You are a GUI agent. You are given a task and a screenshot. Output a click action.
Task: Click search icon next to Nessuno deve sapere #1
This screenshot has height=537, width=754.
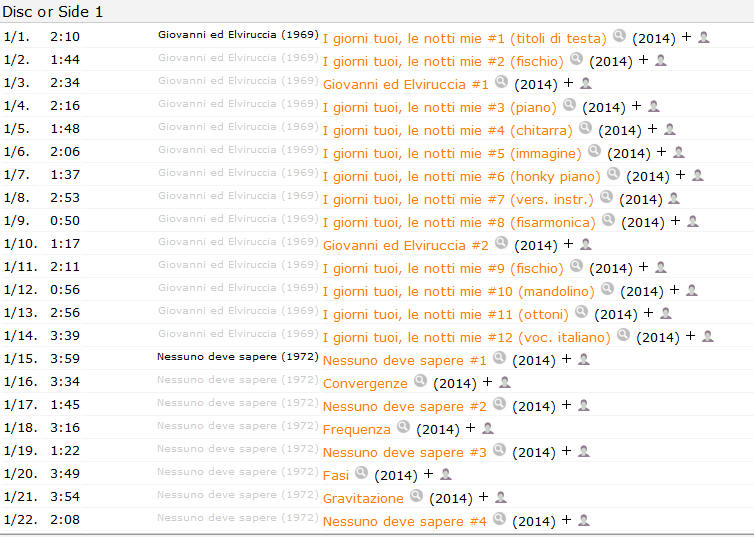pyautogui.click(x=500, y=358)
